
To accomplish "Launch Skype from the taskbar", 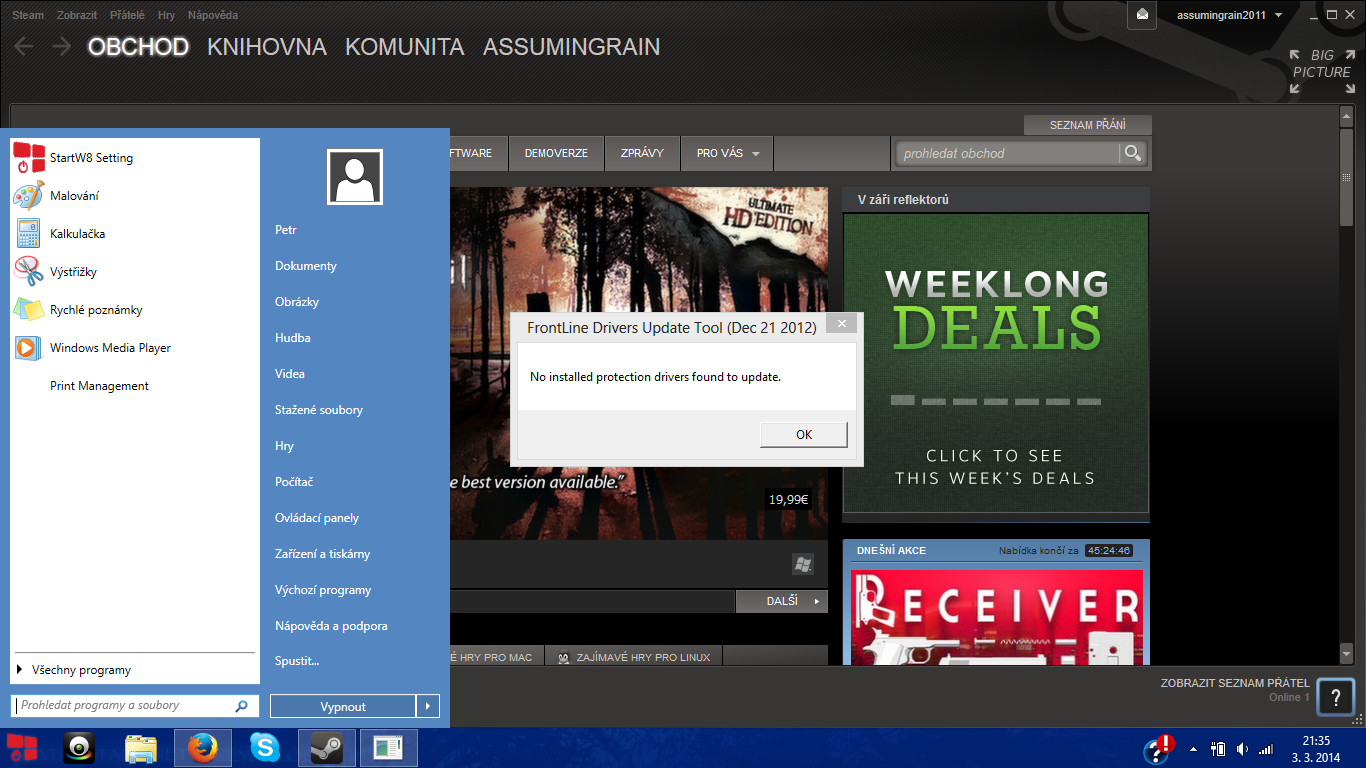I will 265,748.
